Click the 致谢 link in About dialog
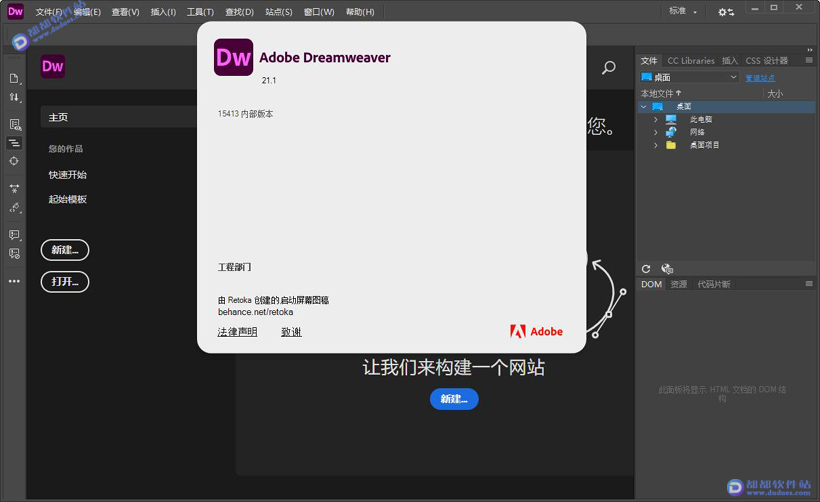Image resolution: width=820 pixels, height=502 pixels. [x=291, y=332]
